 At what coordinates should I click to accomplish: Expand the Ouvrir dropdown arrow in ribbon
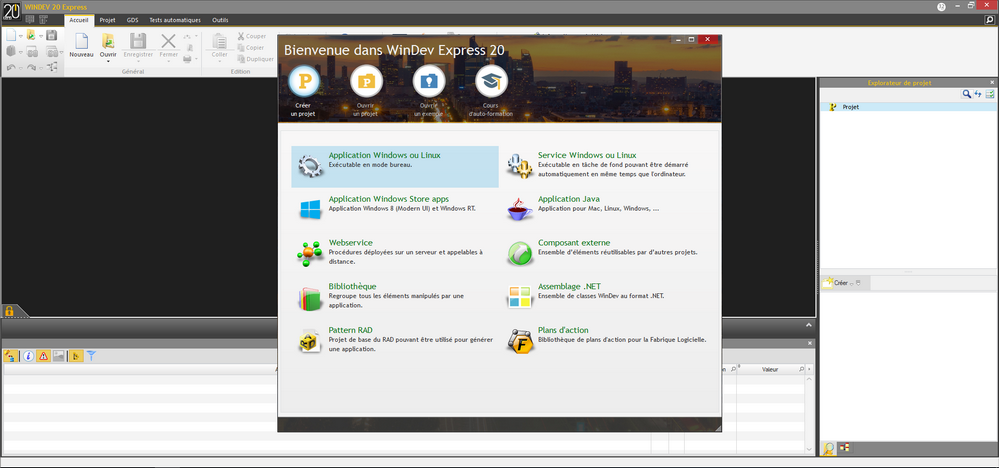click(108, 61)
